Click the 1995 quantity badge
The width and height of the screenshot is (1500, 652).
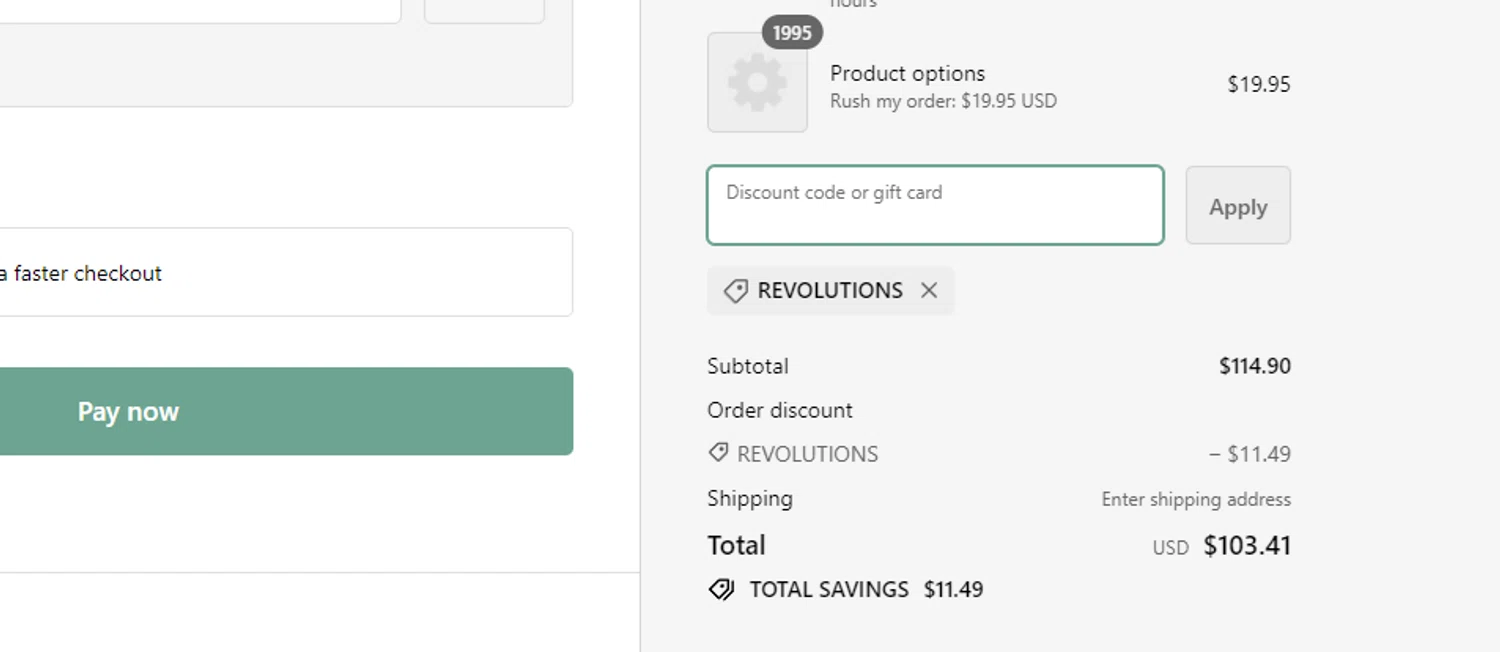click(x=792, y=33)
